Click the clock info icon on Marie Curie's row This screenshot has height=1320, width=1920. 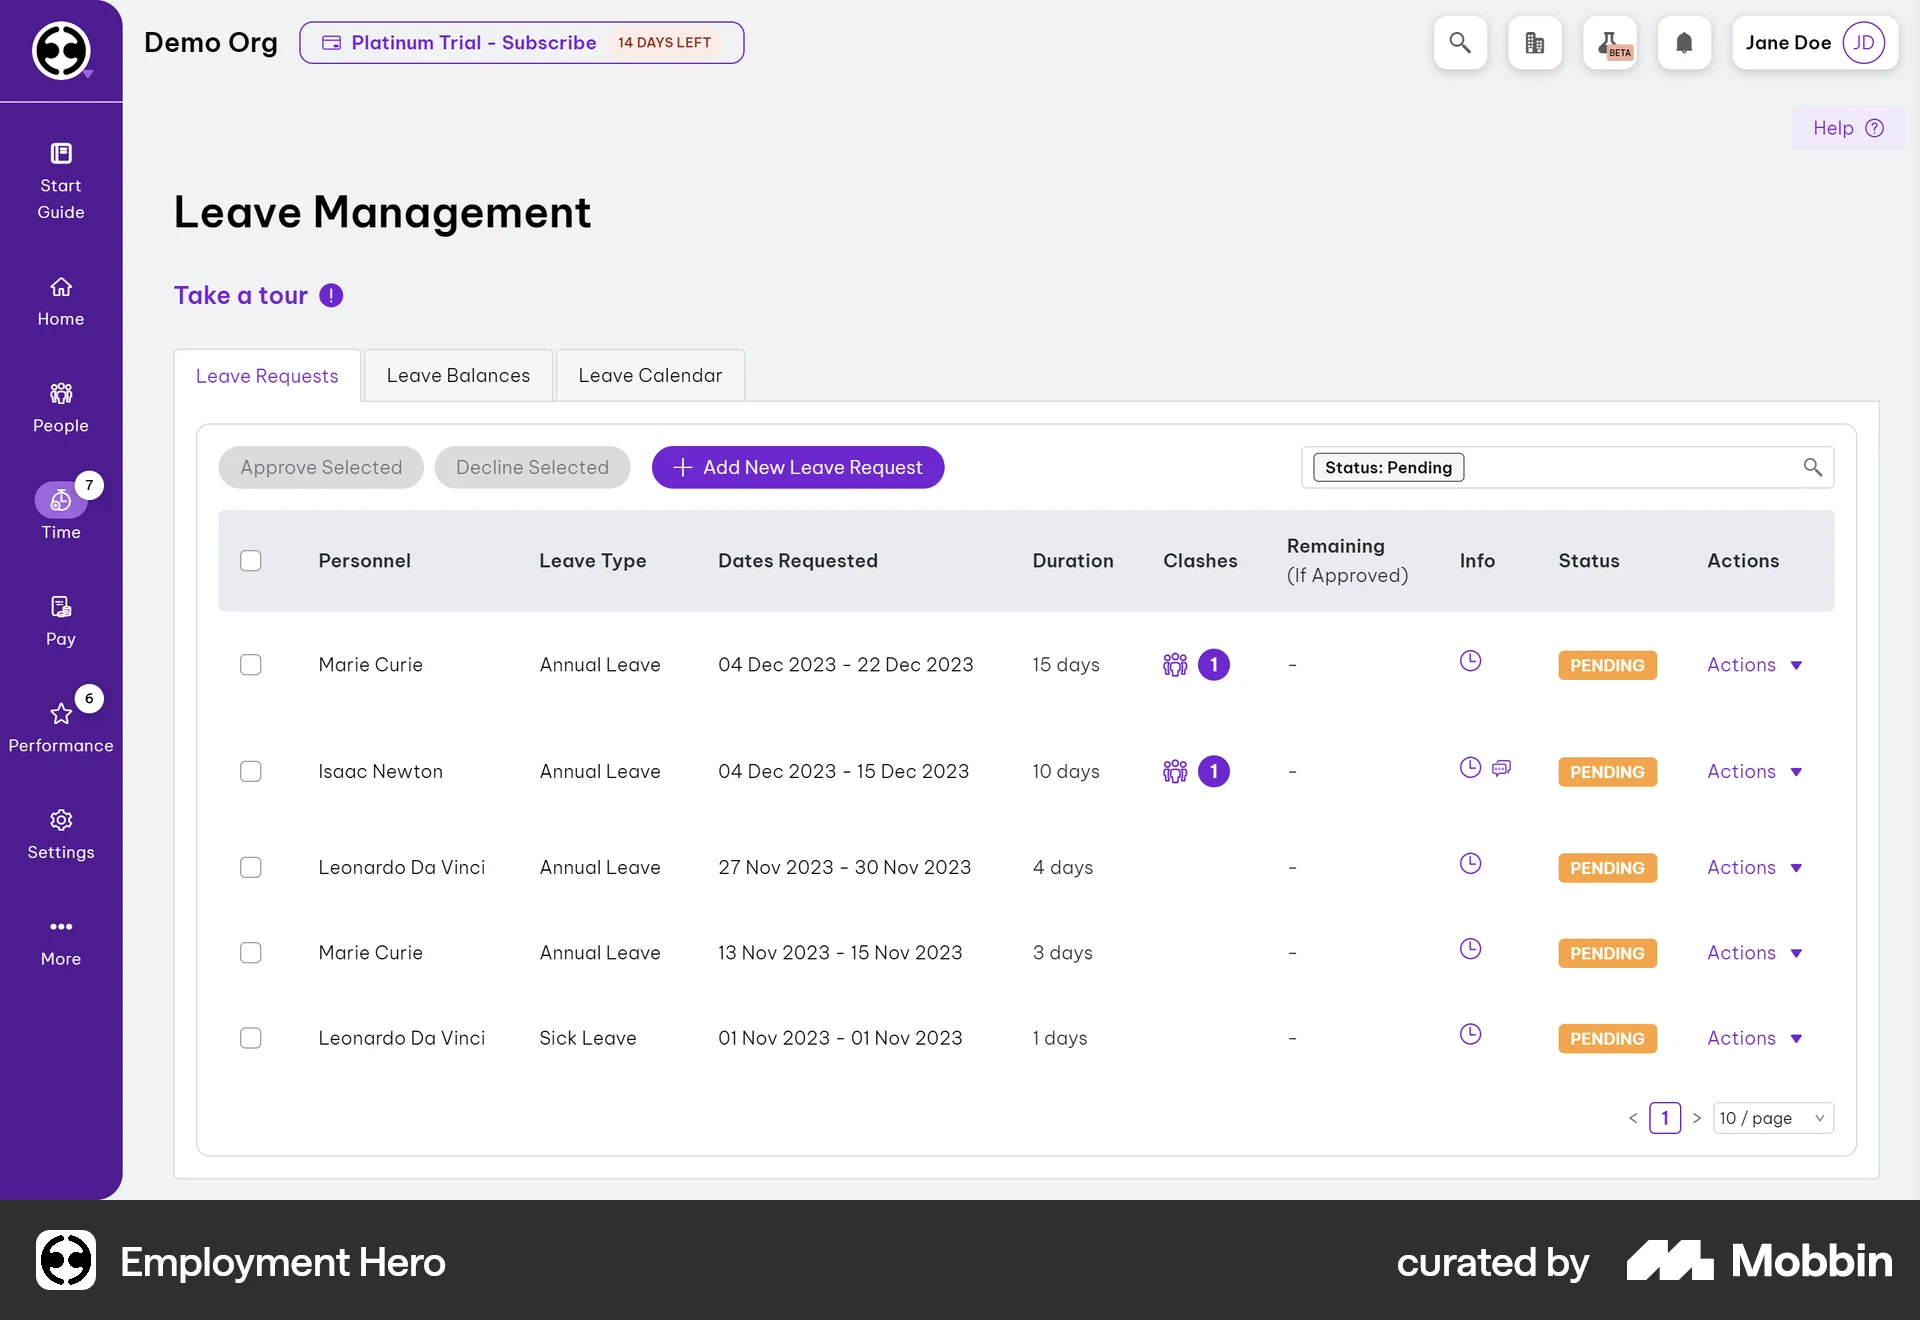coord(1469,660)
